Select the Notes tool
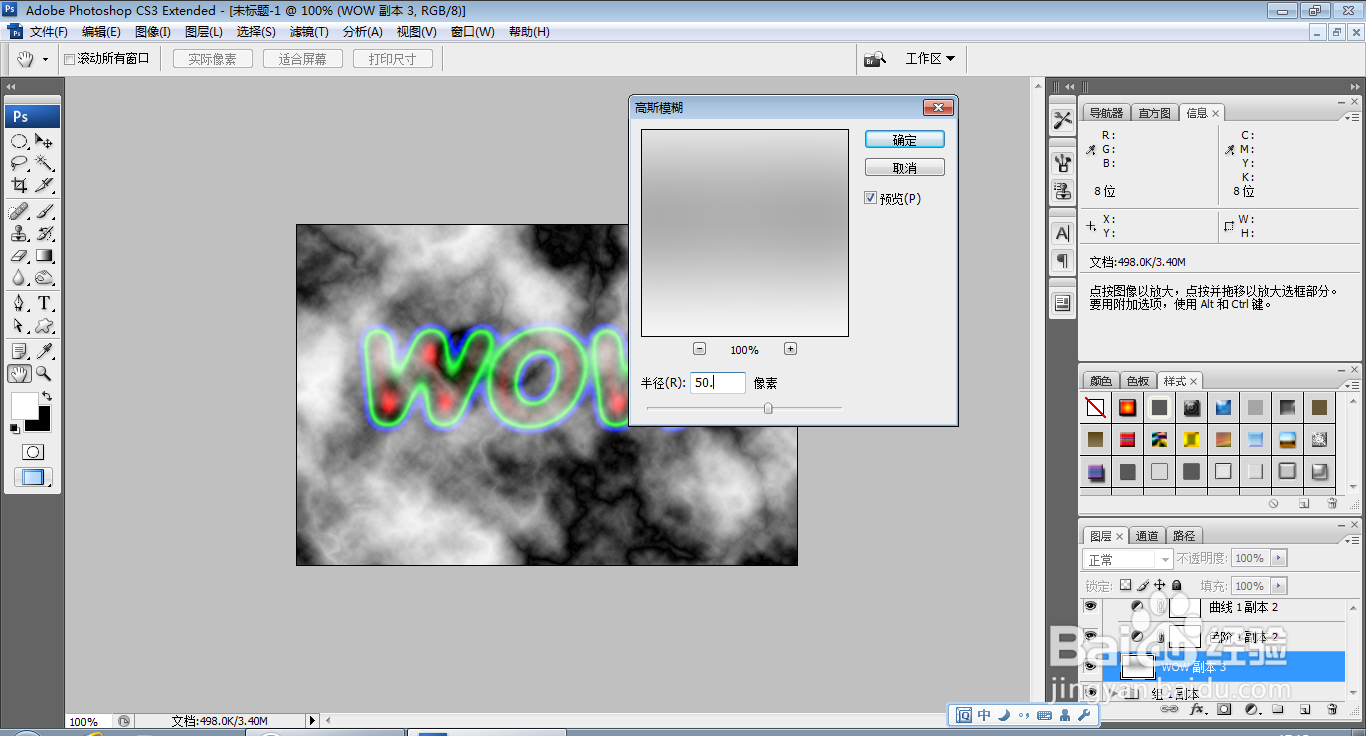This screenshot has width=1366, height=736. pos(19,352)
